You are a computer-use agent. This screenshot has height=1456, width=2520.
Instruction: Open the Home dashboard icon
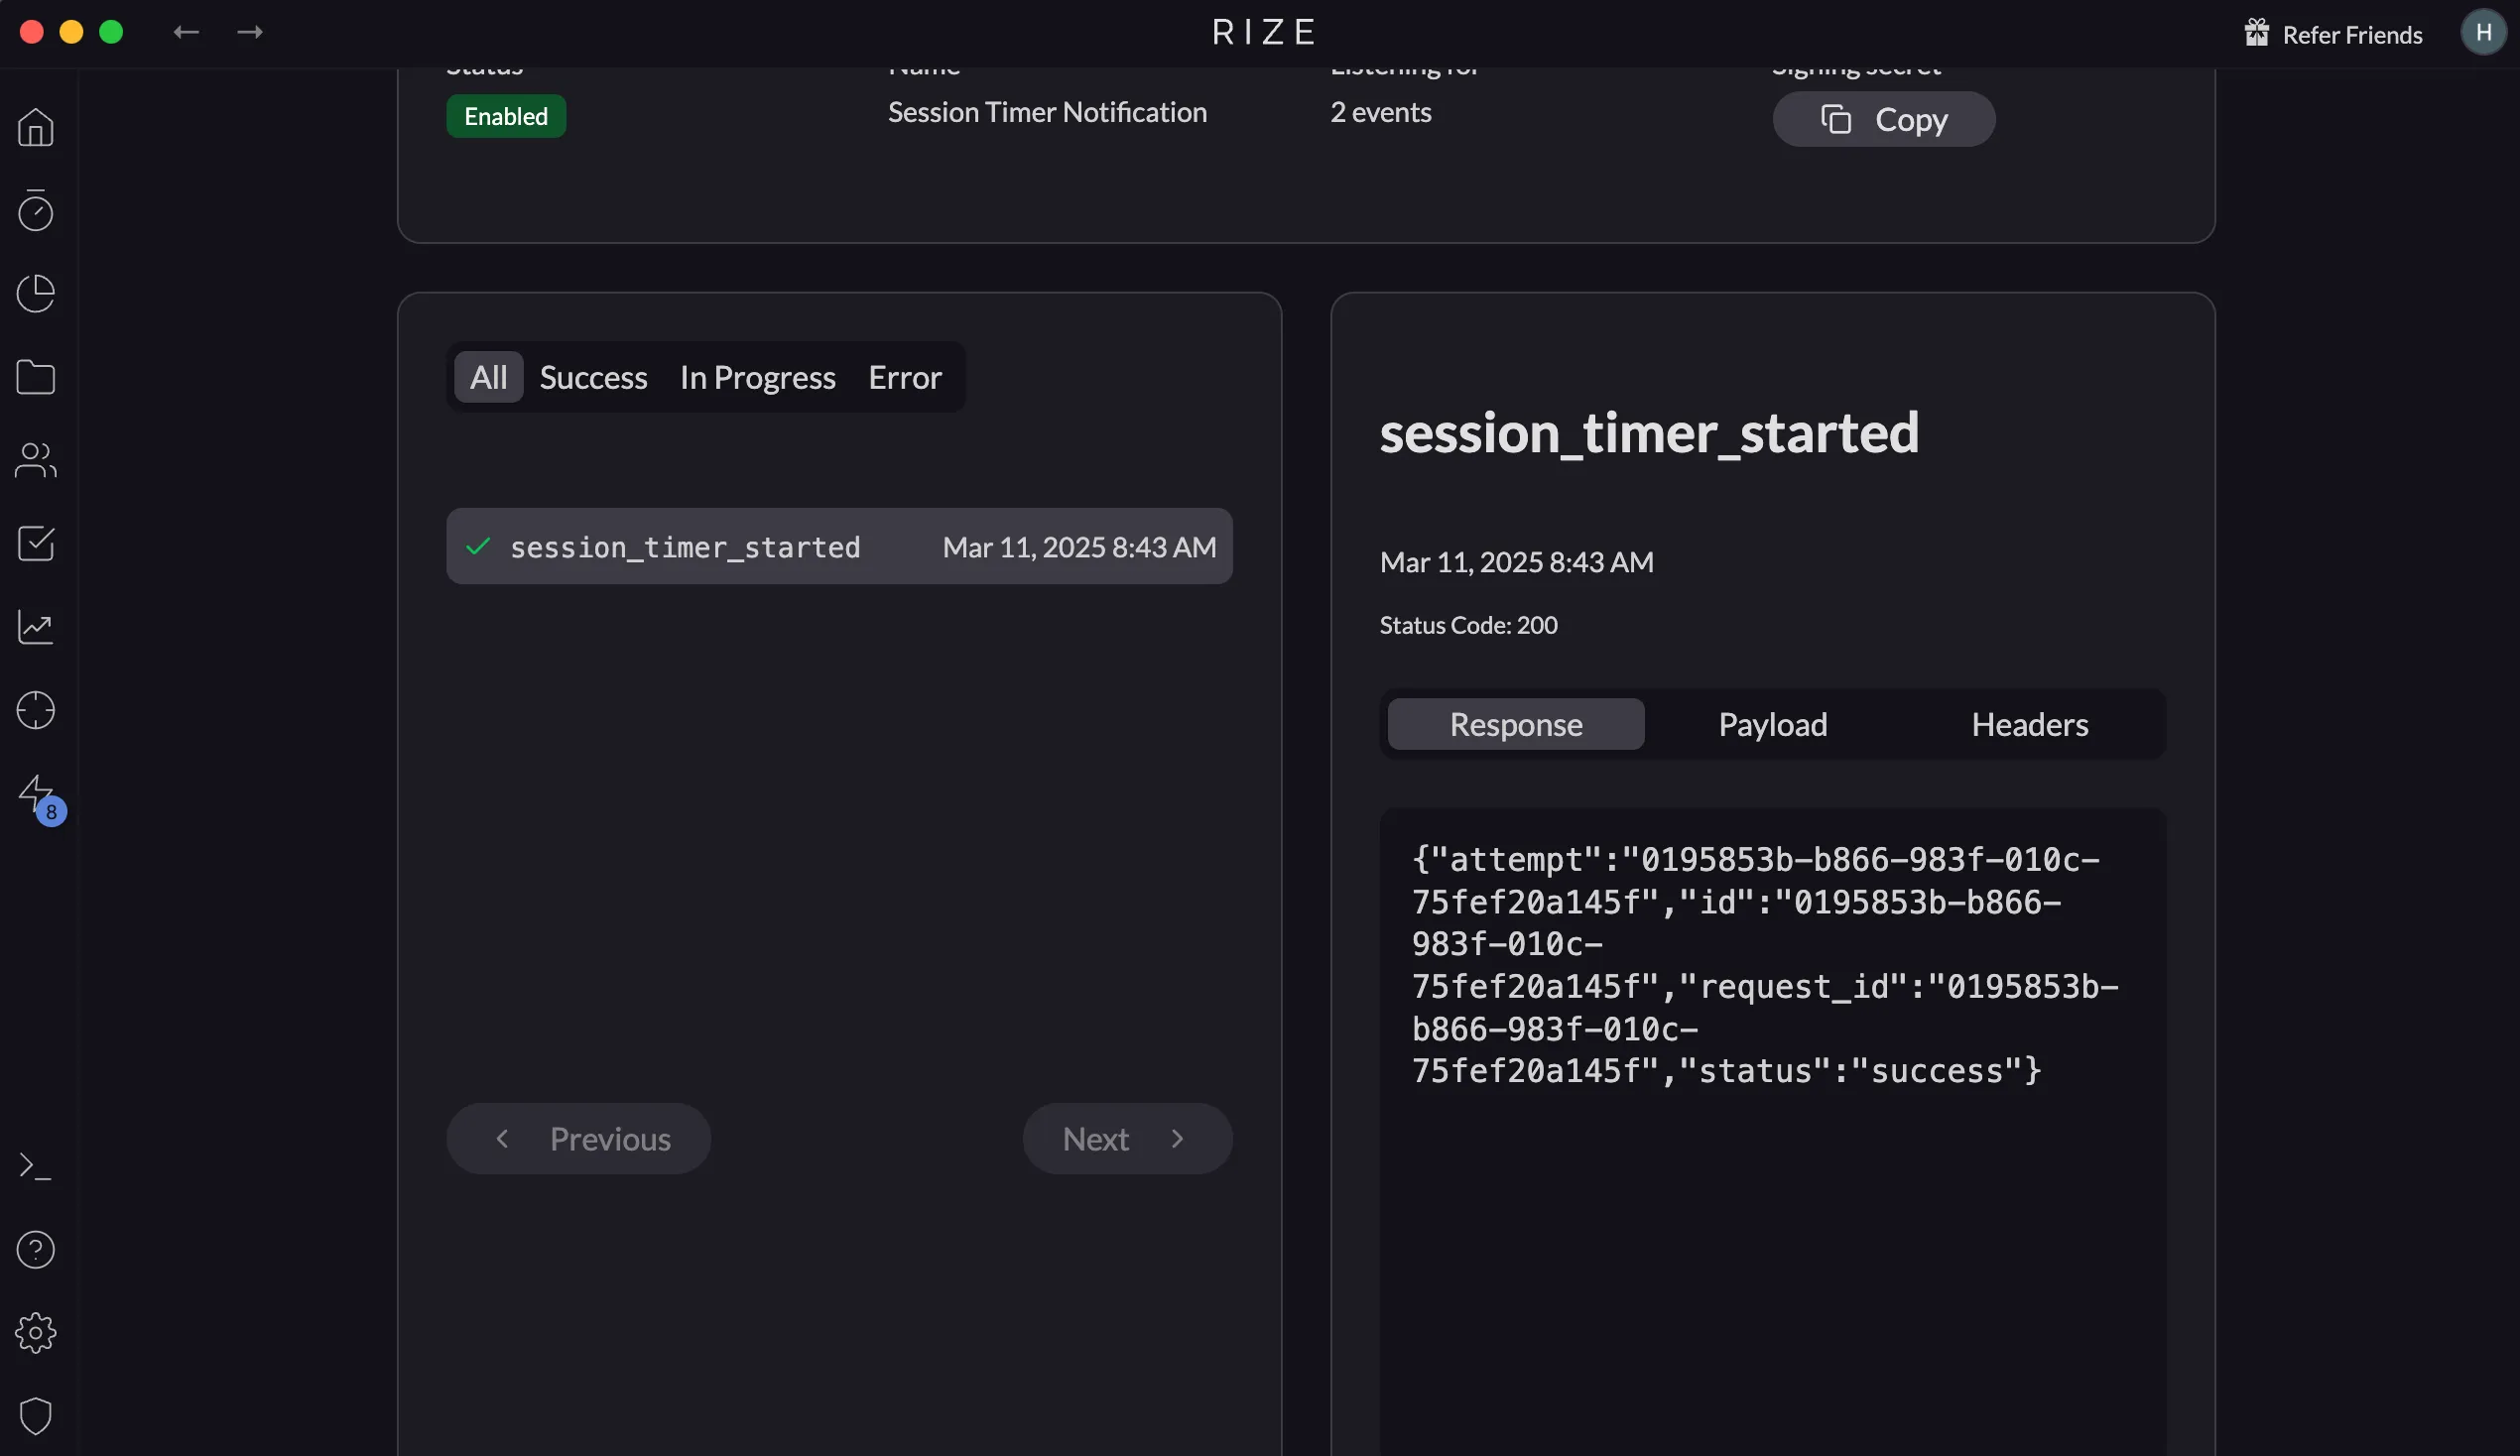(x=36, y=127)
